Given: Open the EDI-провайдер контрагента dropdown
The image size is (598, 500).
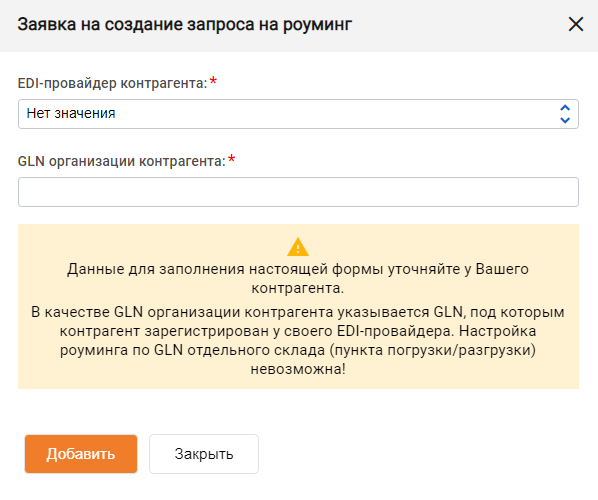Looking at the screenshot, I should 298,114.
